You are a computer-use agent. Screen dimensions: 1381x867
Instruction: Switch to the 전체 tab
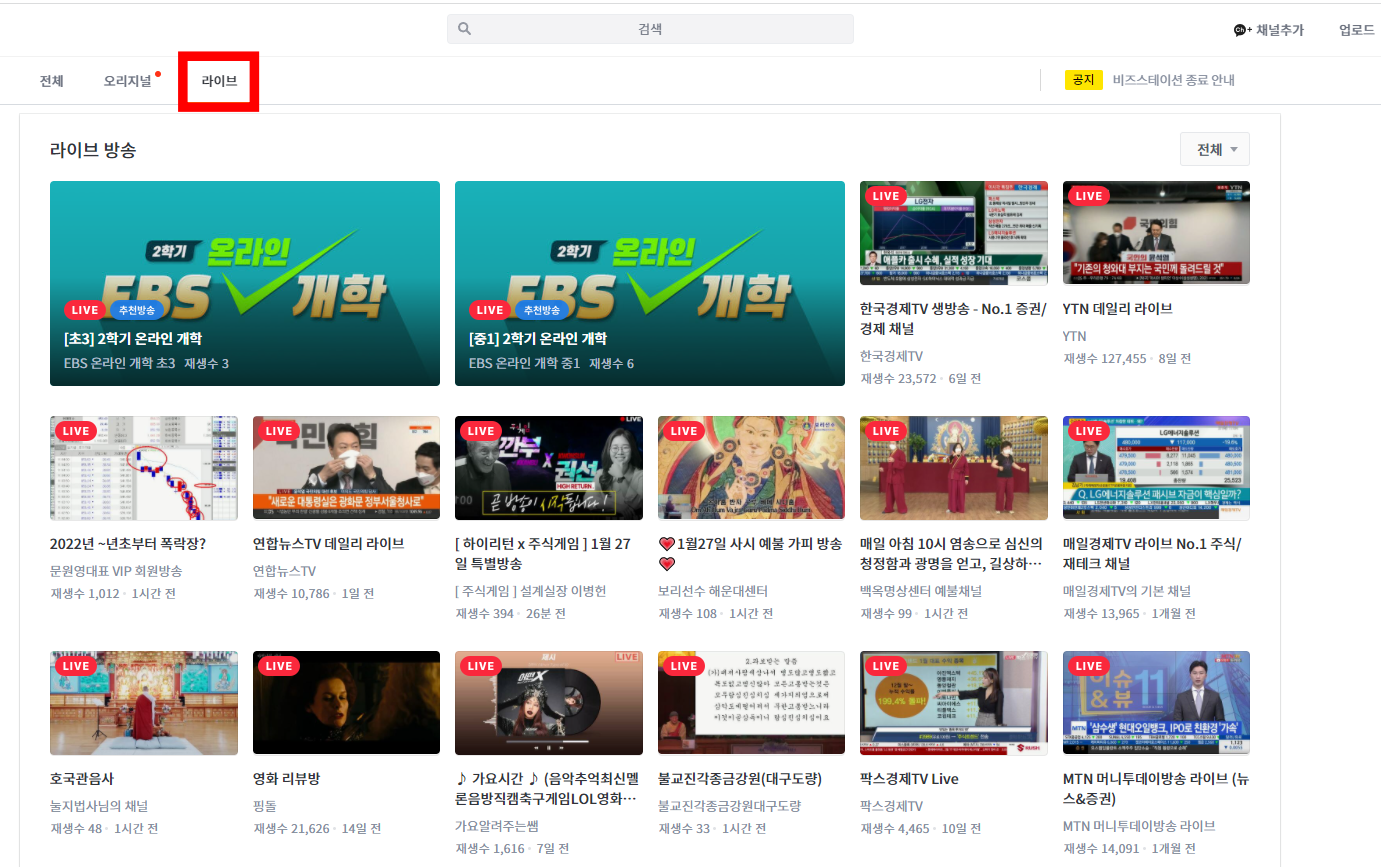[x=52, y=81]
